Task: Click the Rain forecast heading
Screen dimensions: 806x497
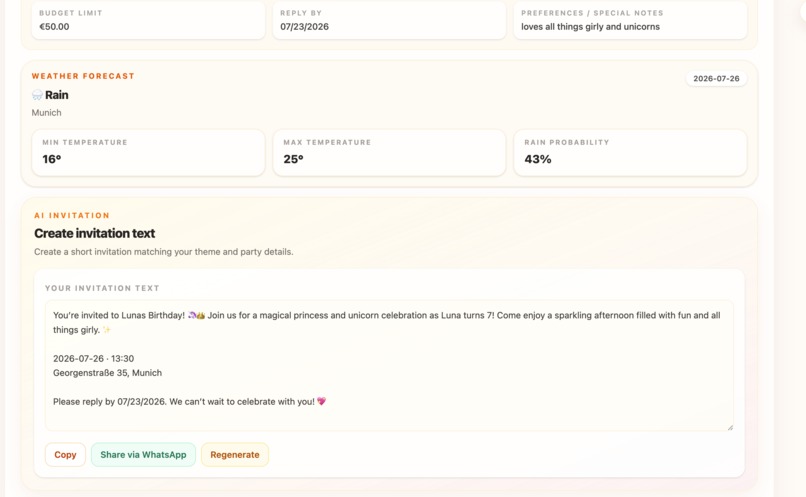Action: (57, 95)
